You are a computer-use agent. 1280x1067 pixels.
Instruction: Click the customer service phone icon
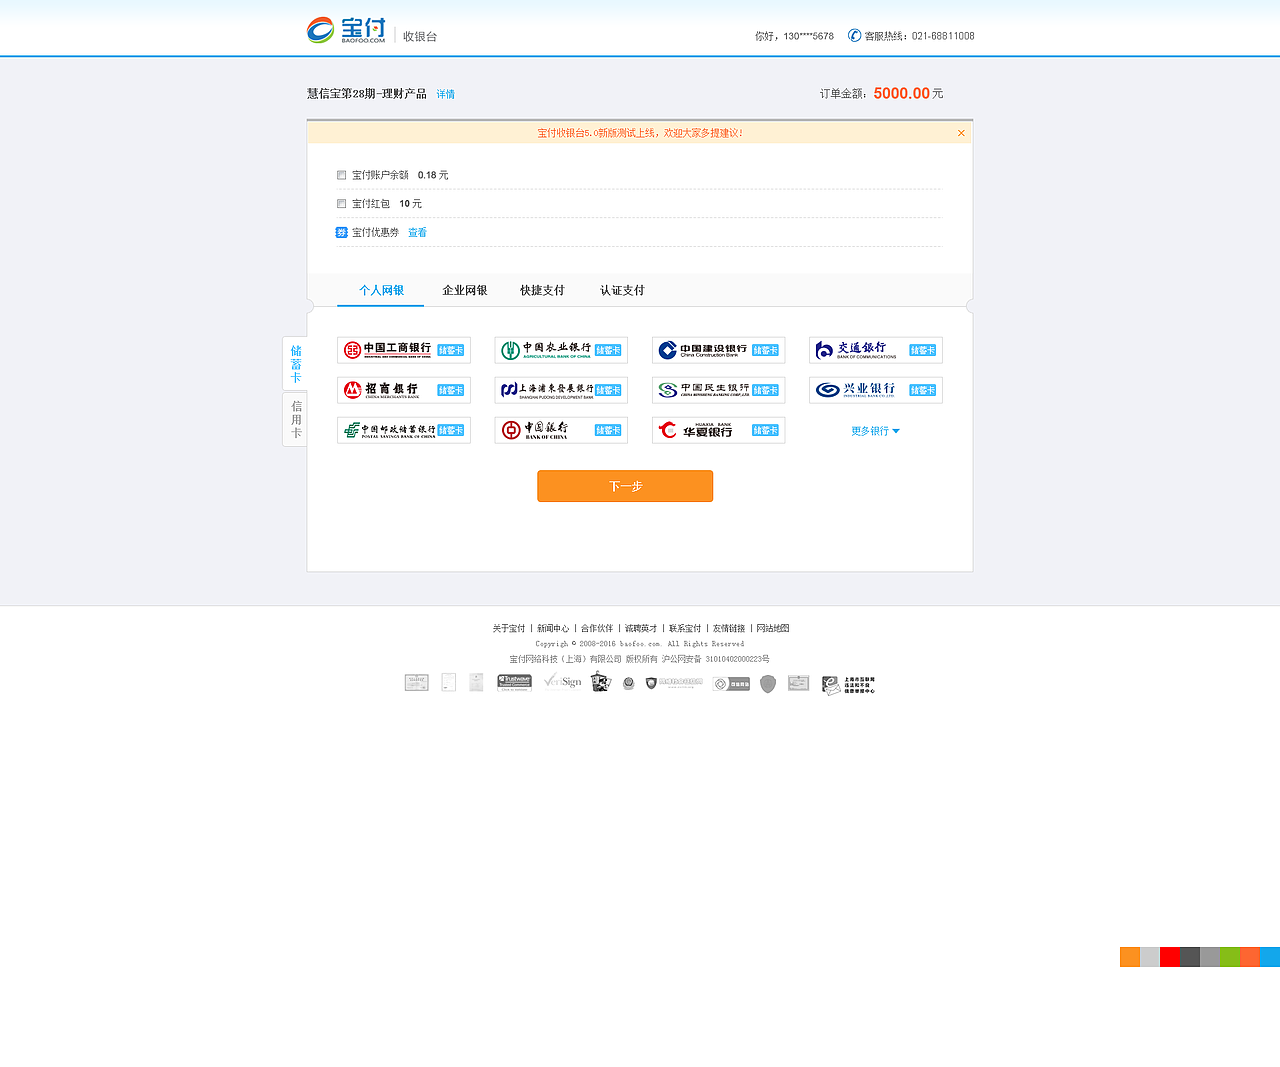[854, 35]
